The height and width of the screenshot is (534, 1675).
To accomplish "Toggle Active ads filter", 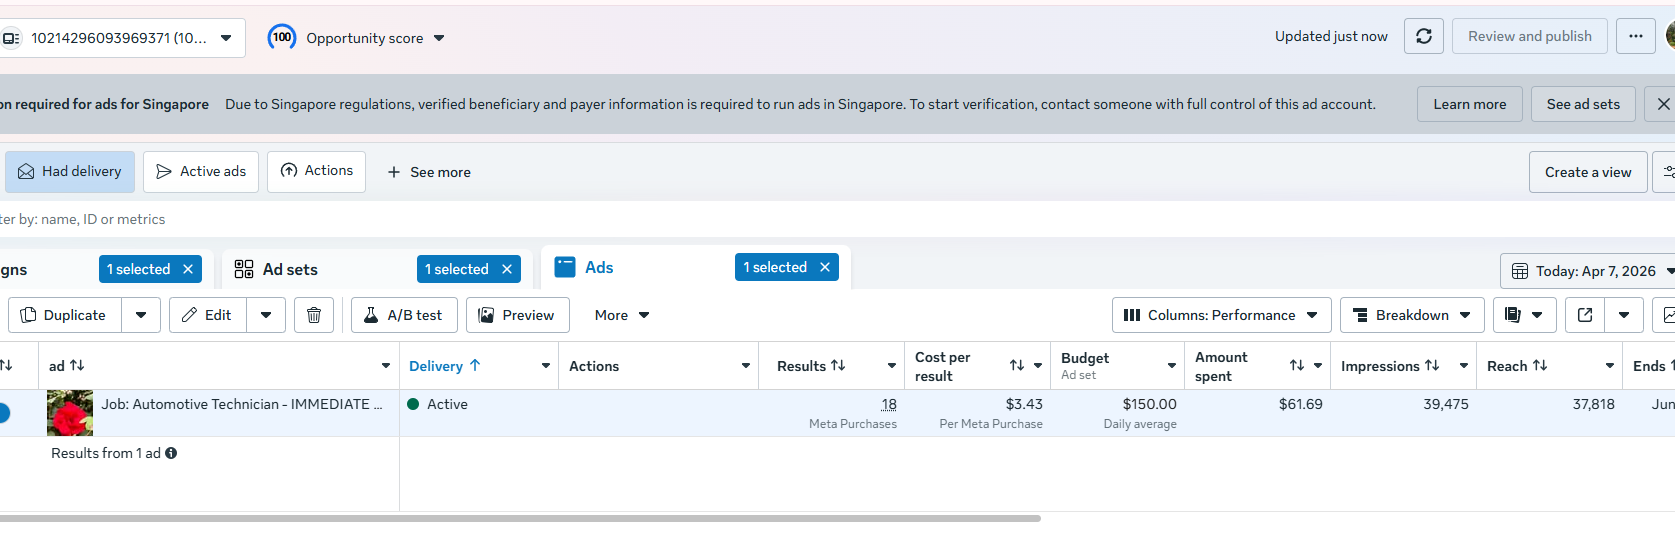I will 201,172.
